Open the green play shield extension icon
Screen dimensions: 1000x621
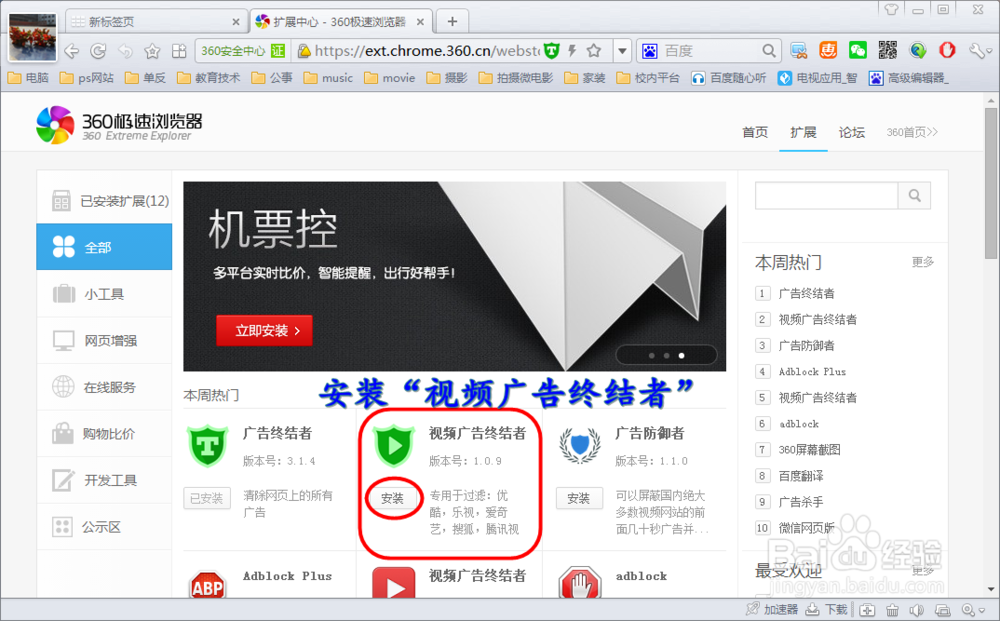[393, 446]
